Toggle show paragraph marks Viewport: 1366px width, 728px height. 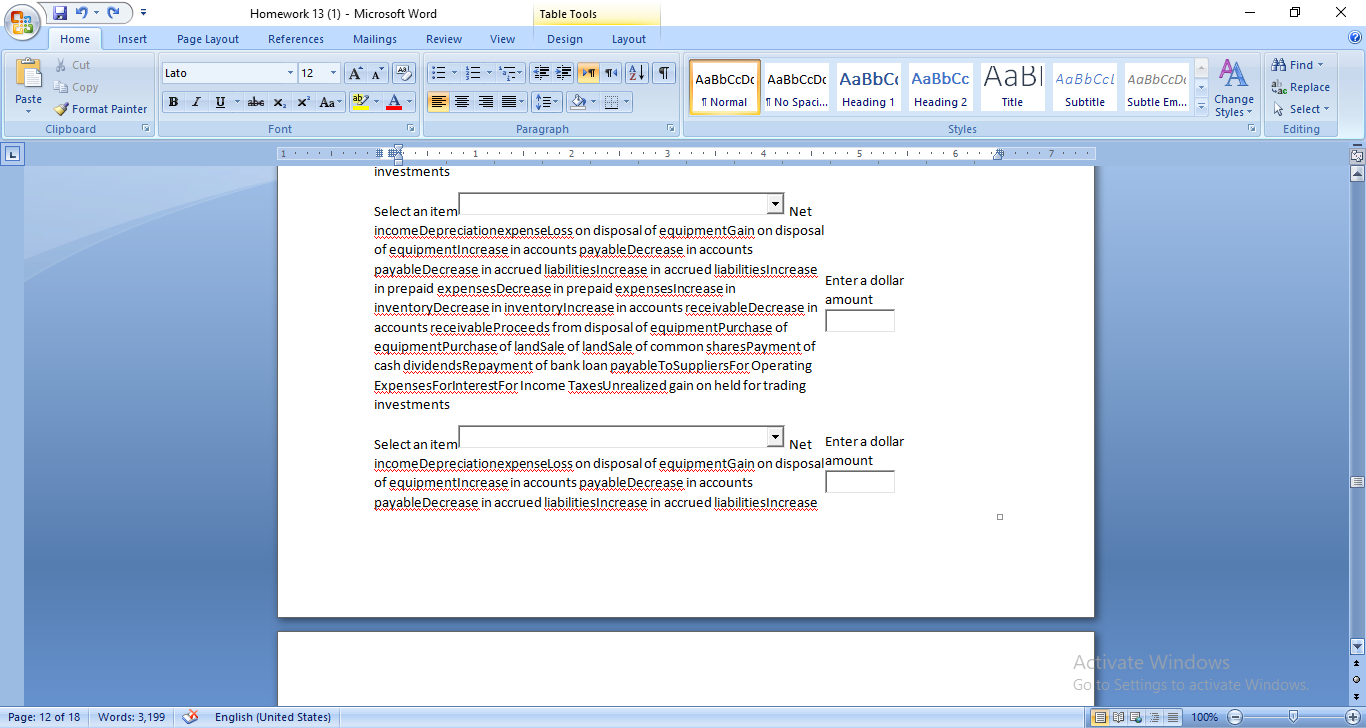pos(664,73)
